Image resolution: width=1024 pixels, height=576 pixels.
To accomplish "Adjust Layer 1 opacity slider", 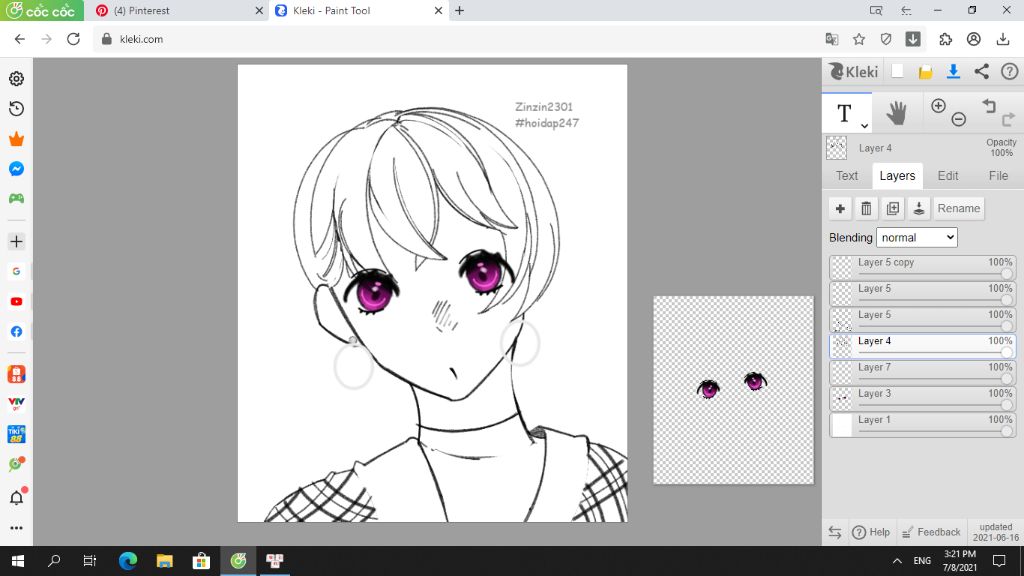I will click(935, 431).
